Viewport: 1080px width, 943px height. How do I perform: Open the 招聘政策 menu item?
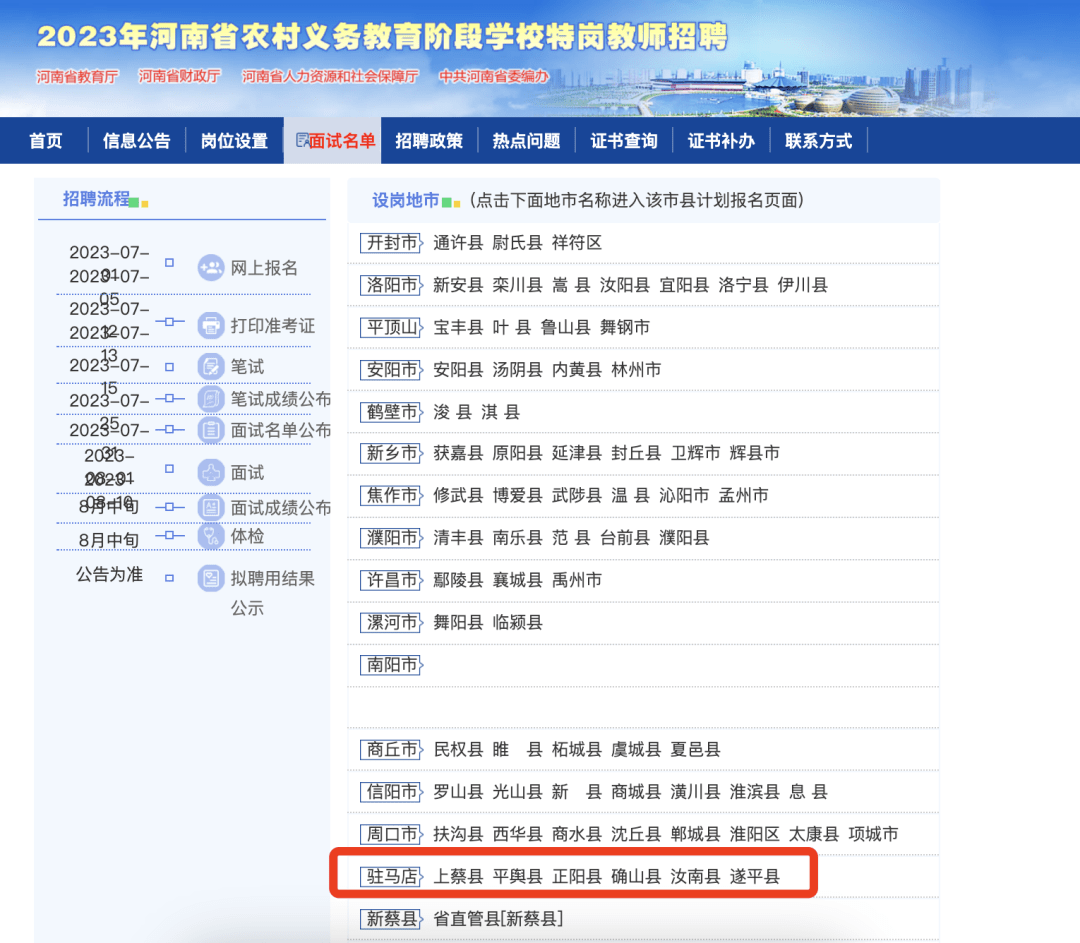[x=429, y=141]
